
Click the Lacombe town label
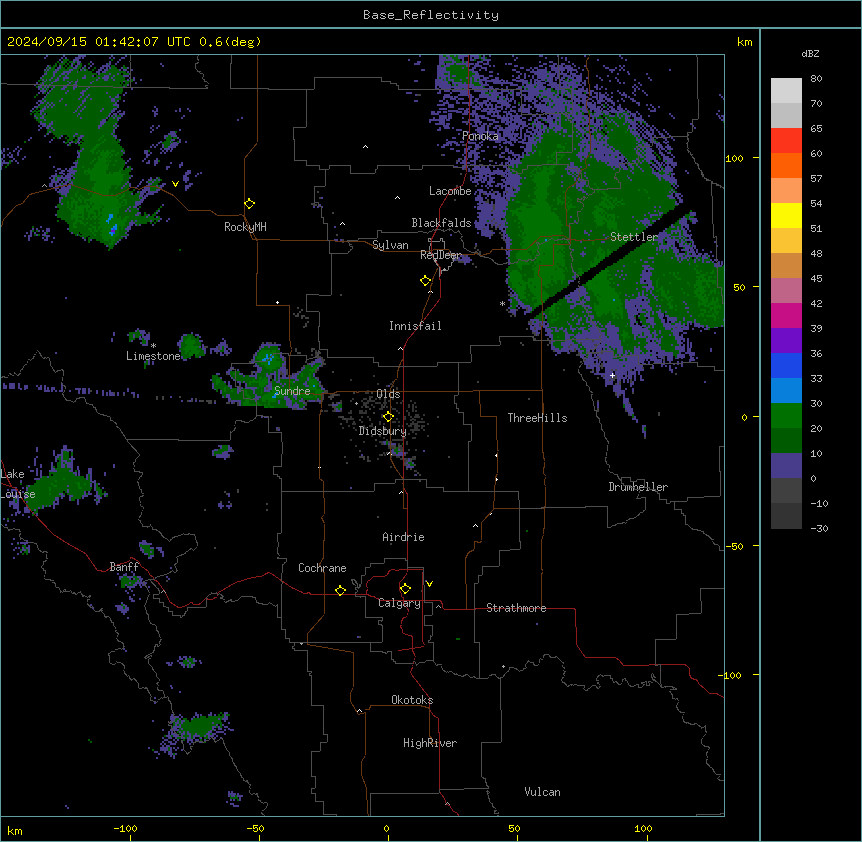pyautogui.click(x=450, y=191)
